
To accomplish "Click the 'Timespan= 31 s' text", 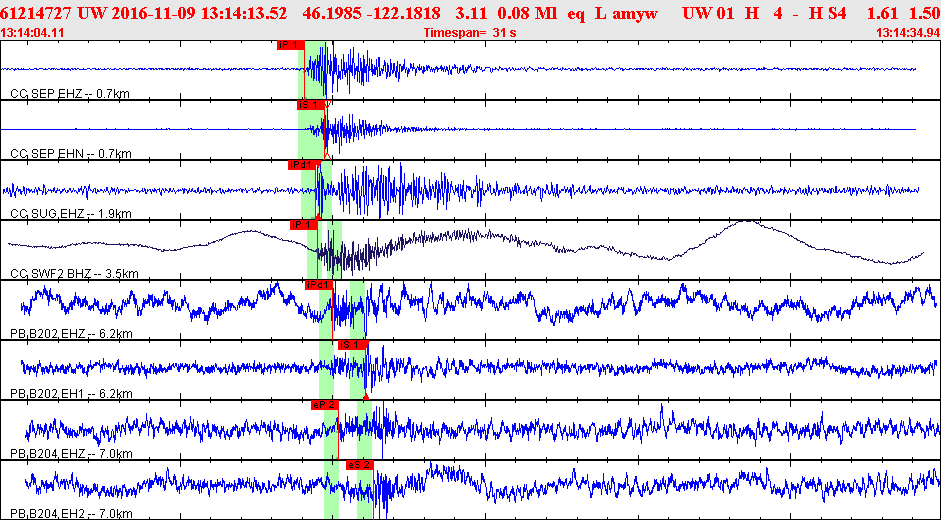I will coord(470,33).
